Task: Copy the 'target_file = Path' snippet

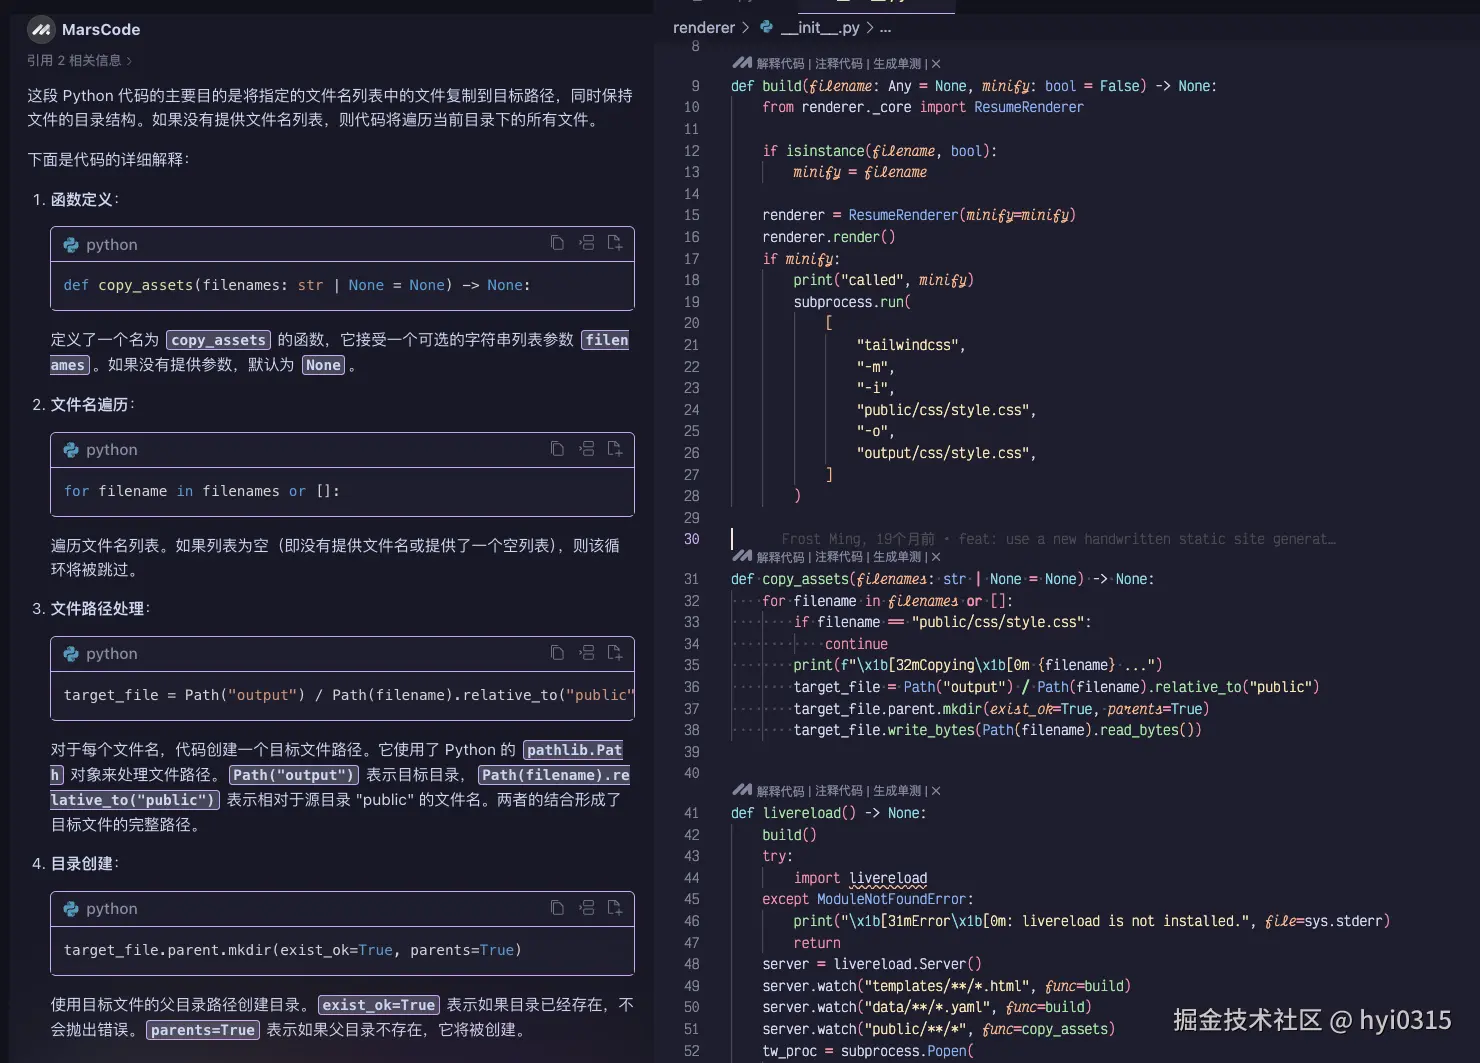Action: [557, 653]
